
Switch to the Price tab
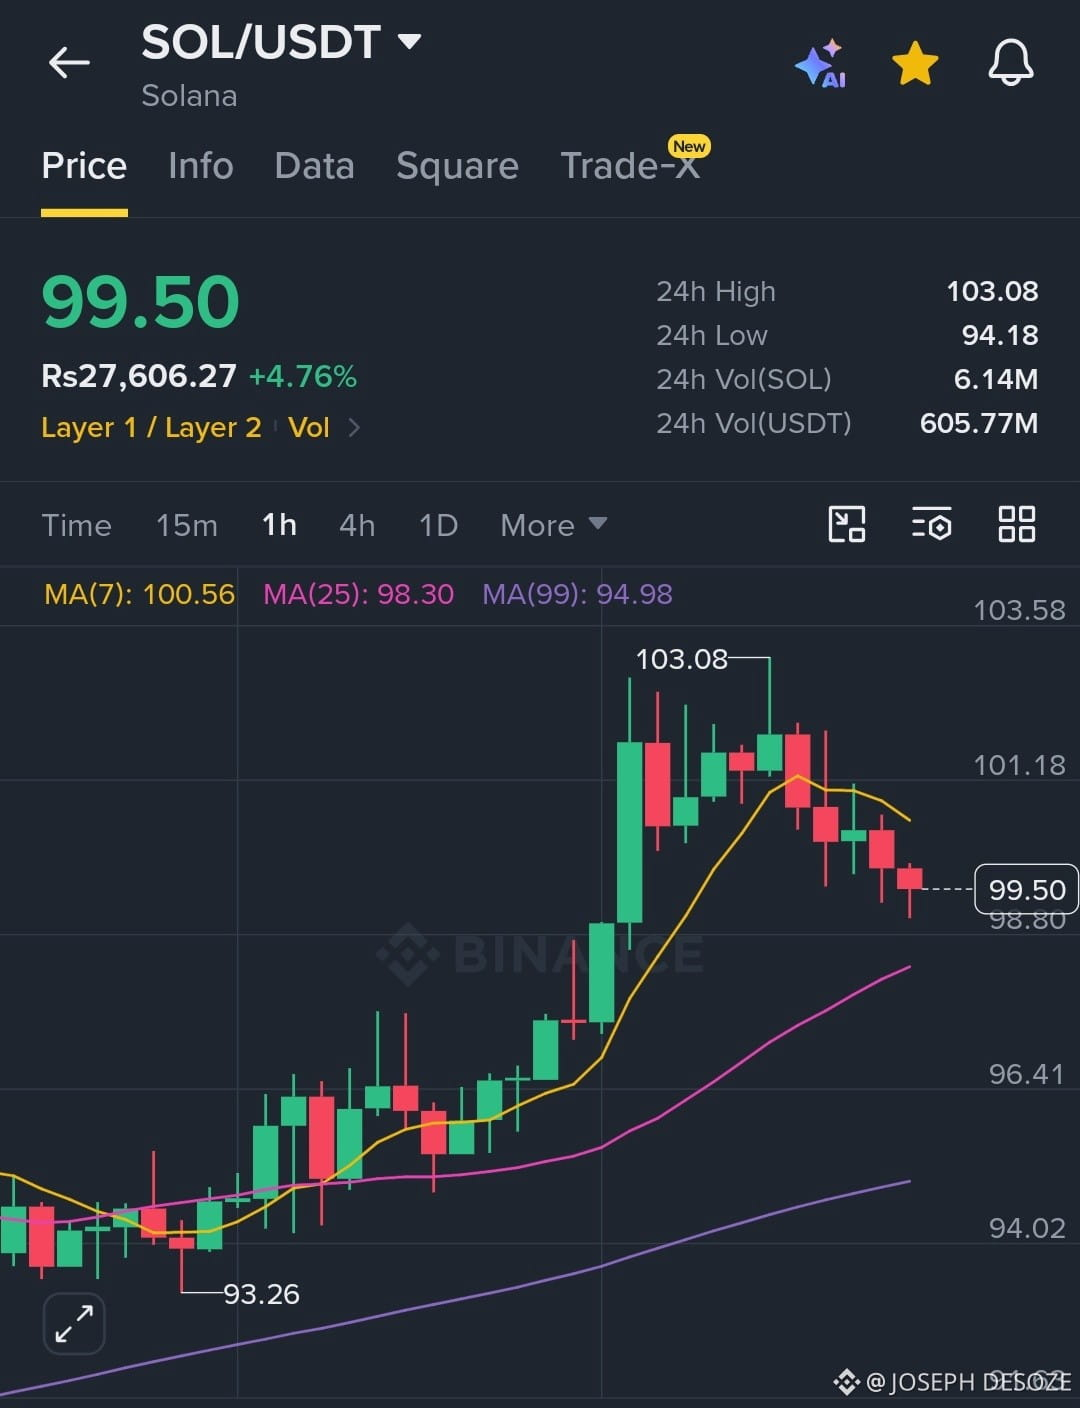pos(84,165)
